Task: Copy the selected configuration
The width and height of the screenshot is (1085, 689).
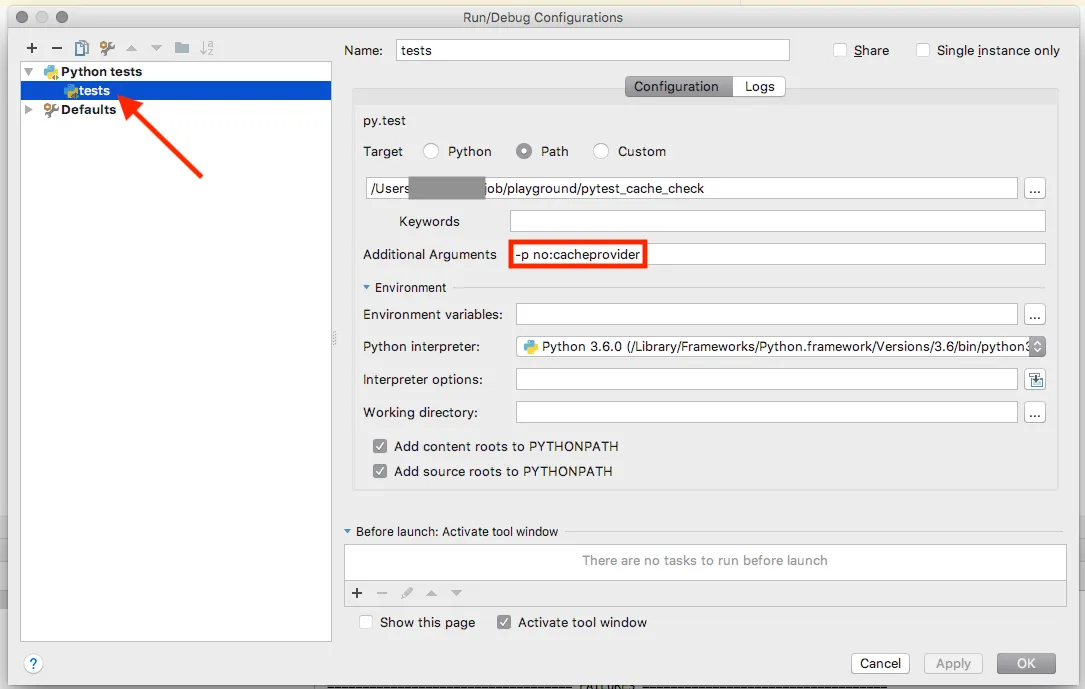Action: point(82,48)
